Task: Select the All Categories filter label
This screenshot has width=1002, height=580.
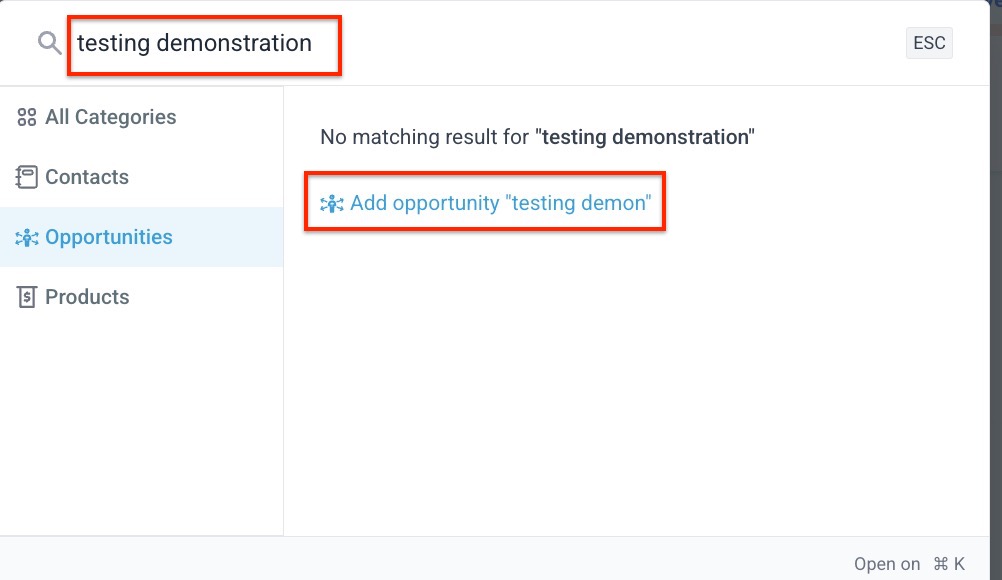Action: pos(110,117)
